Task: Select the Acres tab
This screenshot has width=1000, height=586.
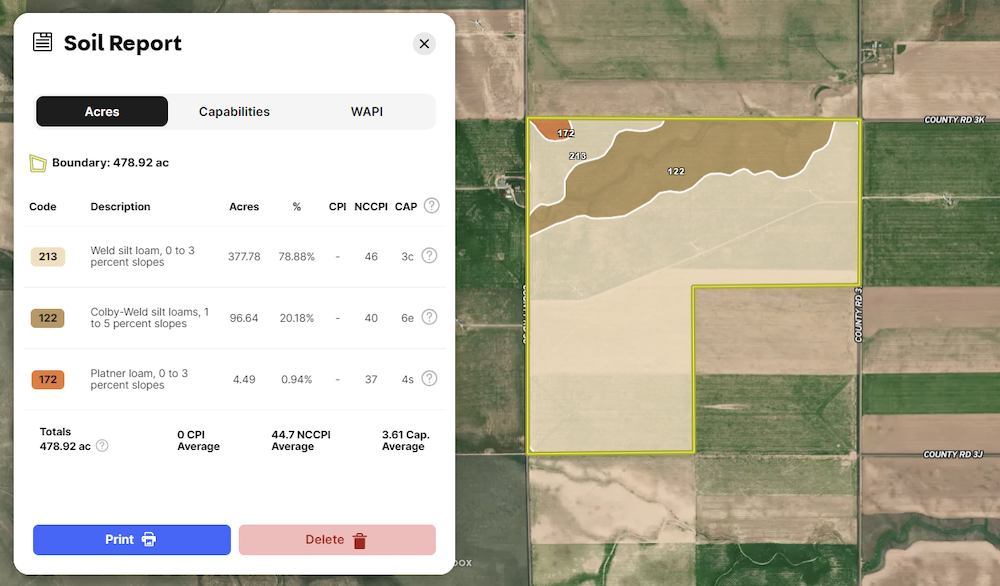Action: pos(102,112)
